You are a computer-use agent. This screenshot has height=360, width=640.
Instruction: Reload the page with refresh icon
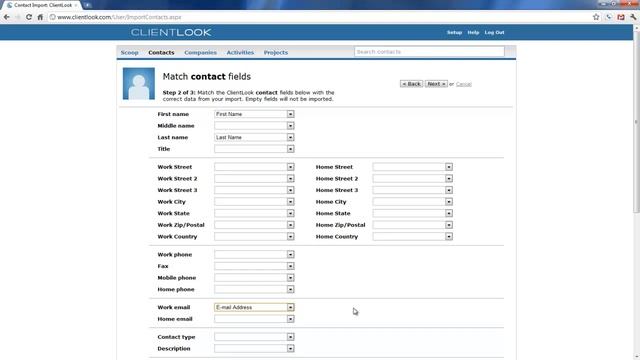click(29, 17)
